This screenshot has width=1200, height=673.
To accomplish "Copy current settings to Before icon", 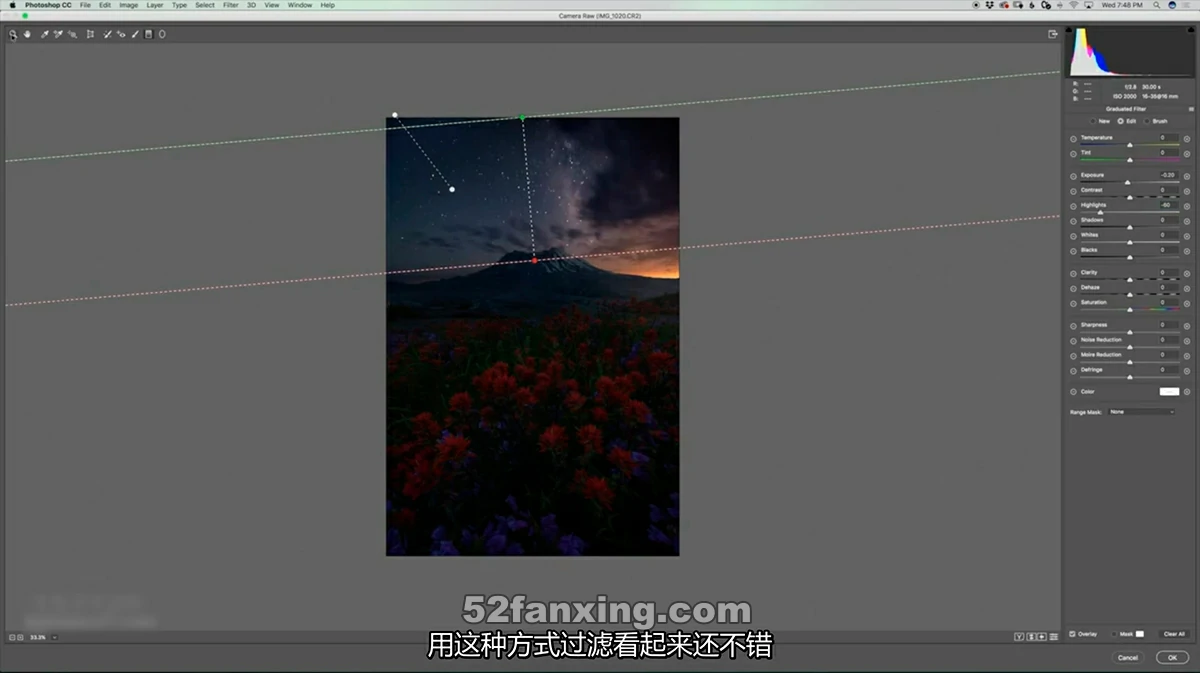I will [1042, 637].
